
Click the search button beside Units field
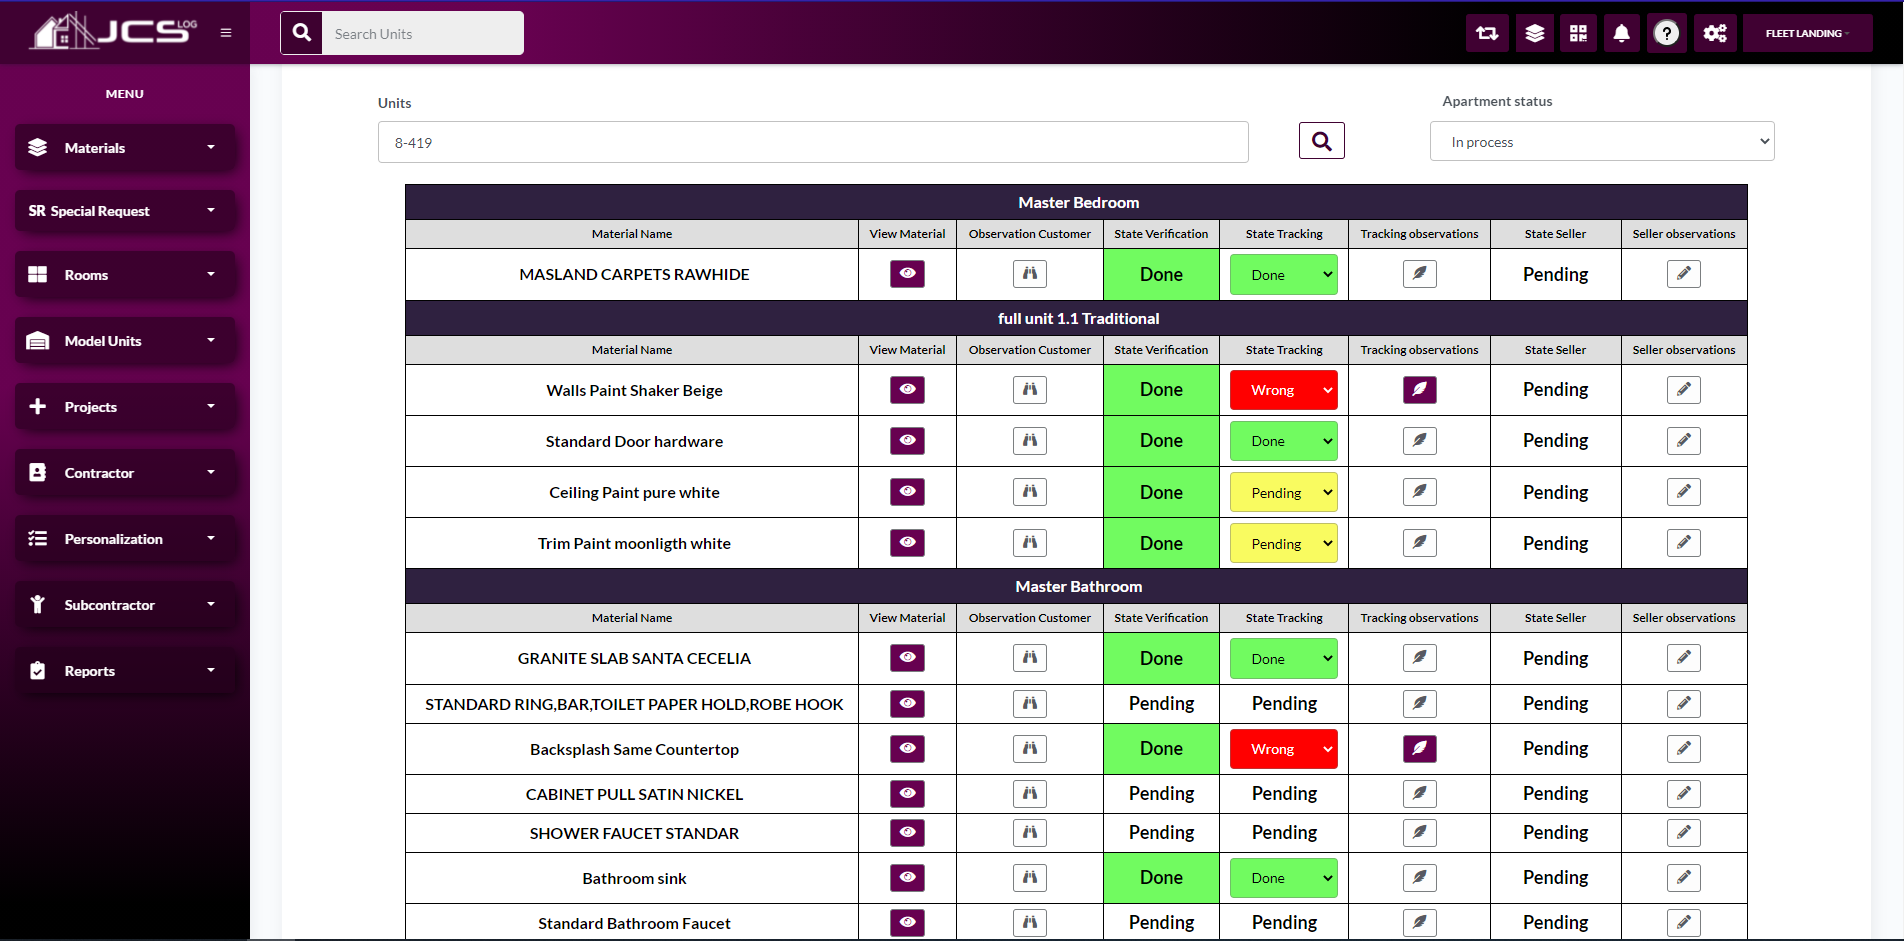point(1321,141)
